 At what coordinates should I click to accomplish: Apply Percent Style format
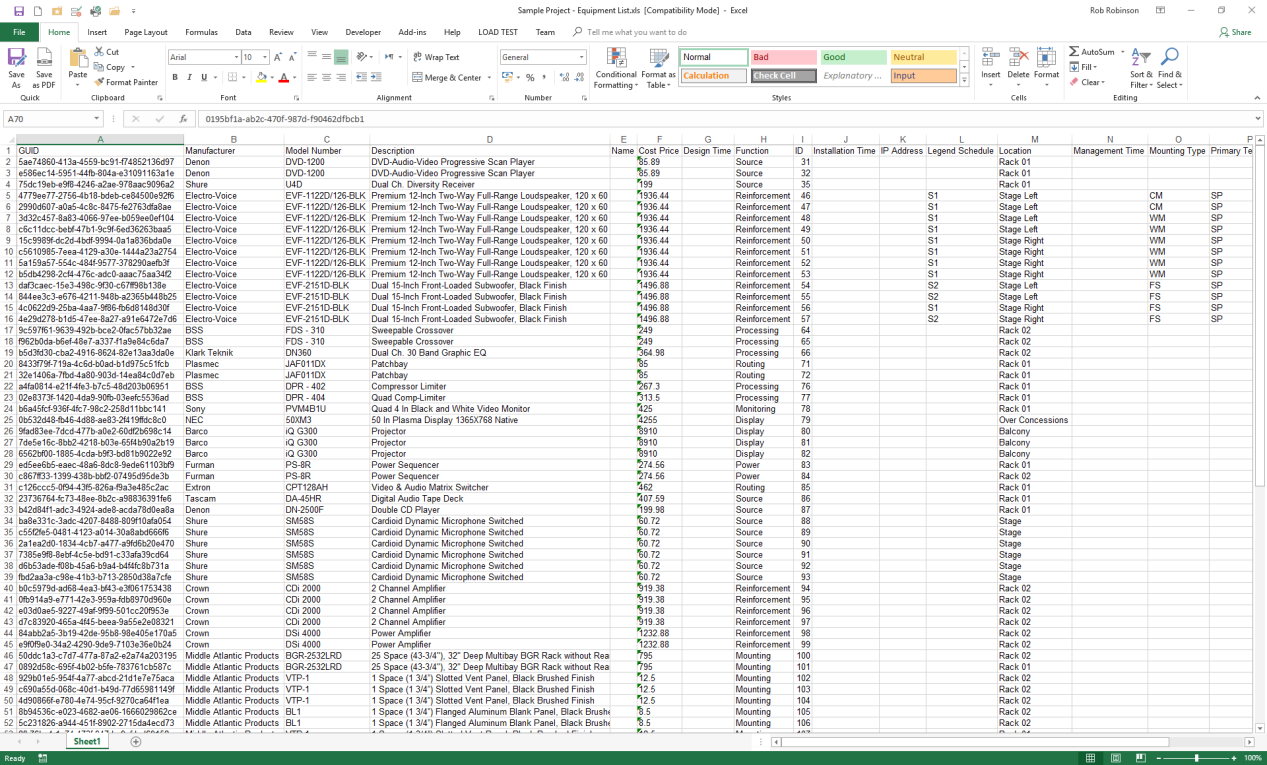[530, 77]
